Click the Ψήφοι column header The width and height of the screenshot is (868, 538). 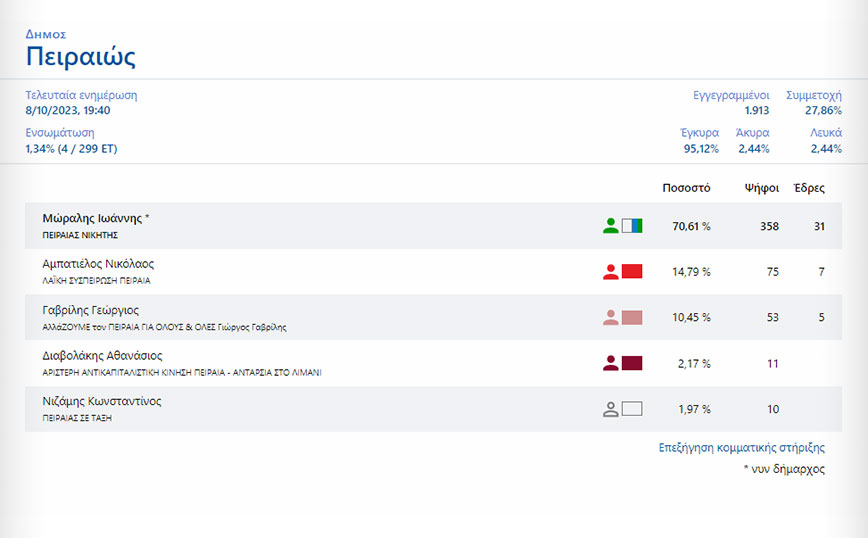click(762, 188)
